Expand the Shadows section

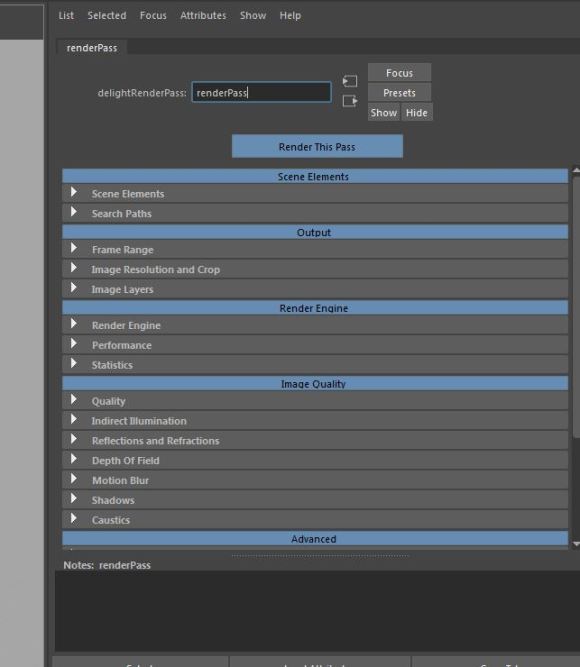[x=315, y=500]
